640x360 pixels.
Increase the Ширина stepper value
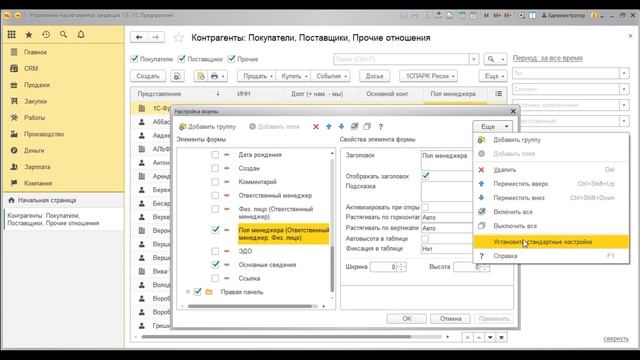tap(402, 264)
